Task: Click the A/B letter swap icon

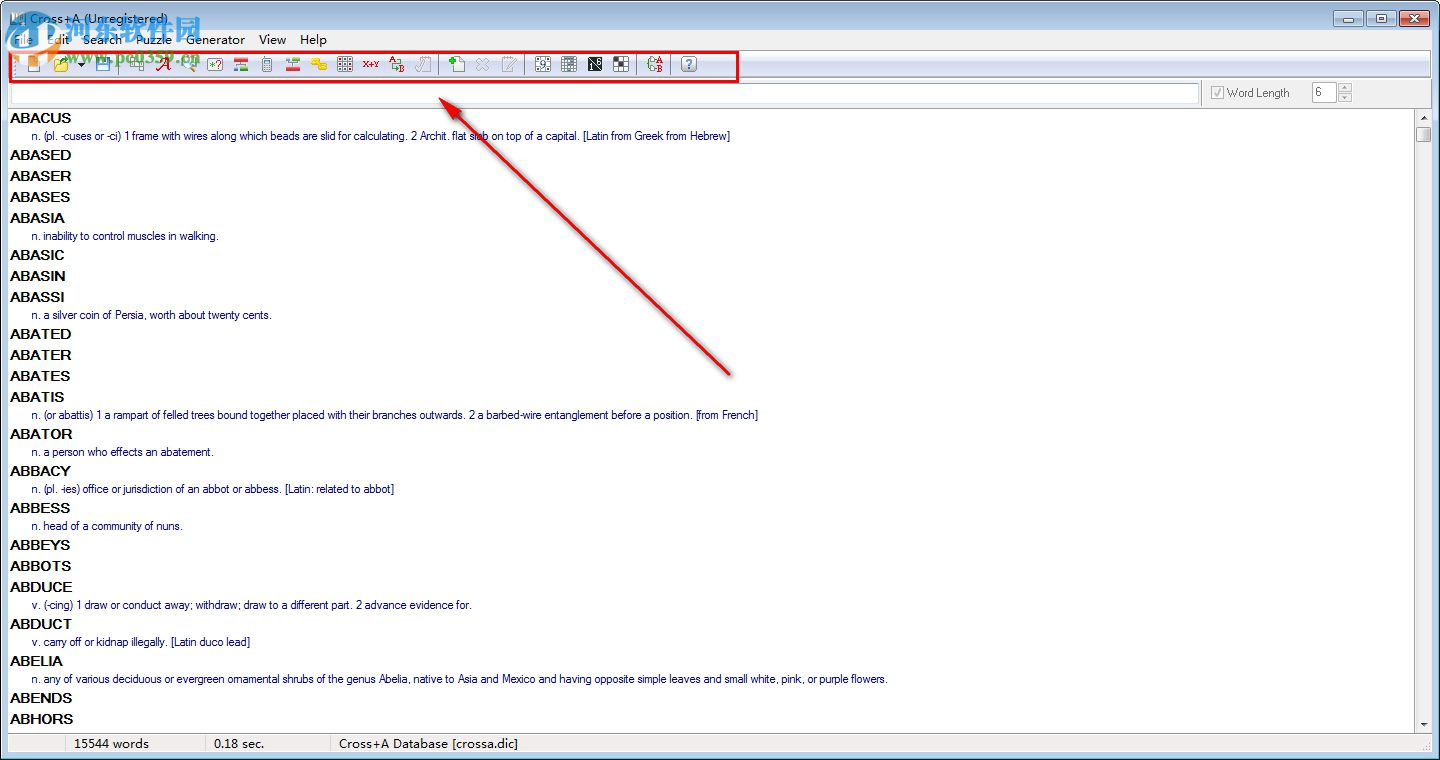Action: (655, 64)
